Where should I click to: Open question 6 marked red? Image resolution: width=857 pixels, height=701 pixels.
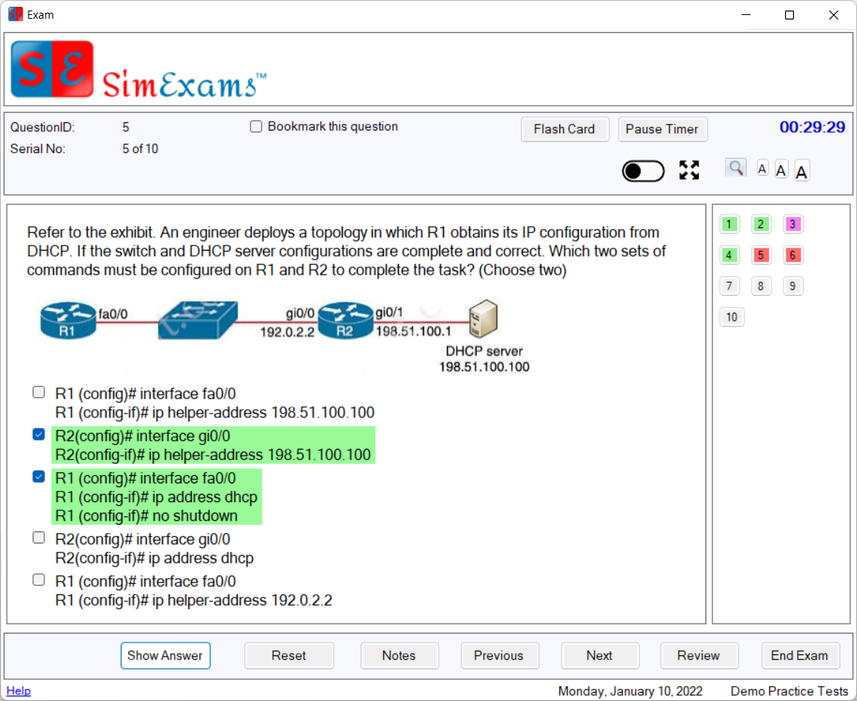click(x=792, y=255)
